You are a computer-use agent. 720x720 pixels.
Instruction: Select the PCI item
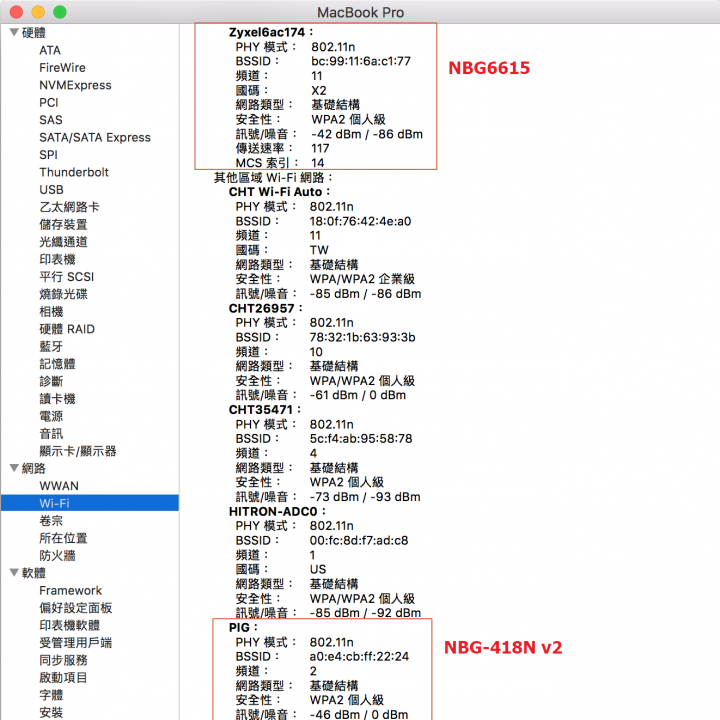49,102
